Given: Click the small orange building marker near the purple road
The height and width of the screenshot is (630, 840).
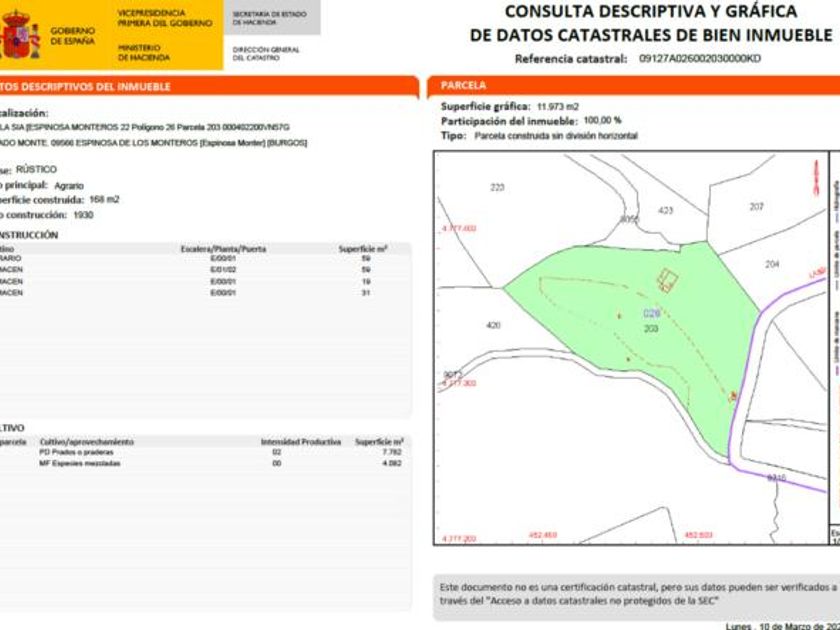Looking at the screenshot, I should (x=733, y=396).
